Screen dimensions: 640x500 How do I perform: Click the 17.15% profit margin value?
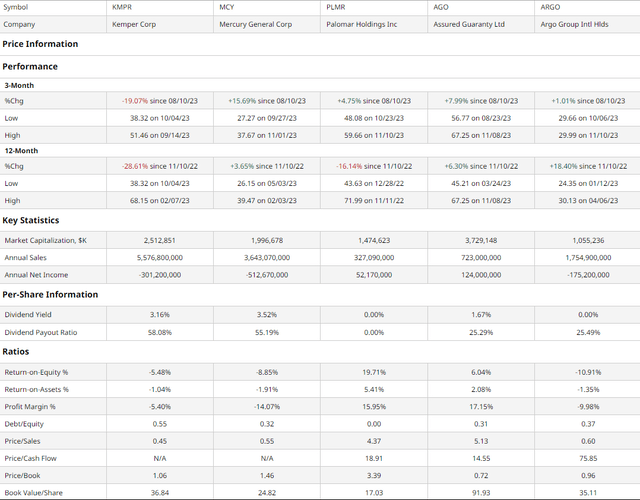481,407
